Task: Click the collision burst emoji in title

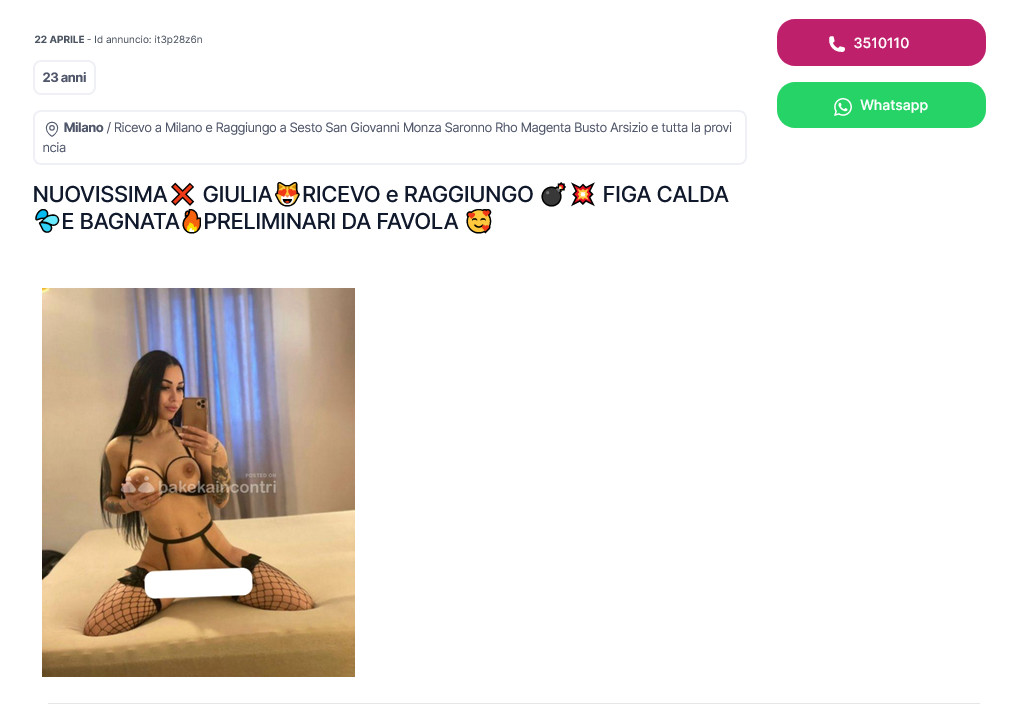Action: [583, 194]
